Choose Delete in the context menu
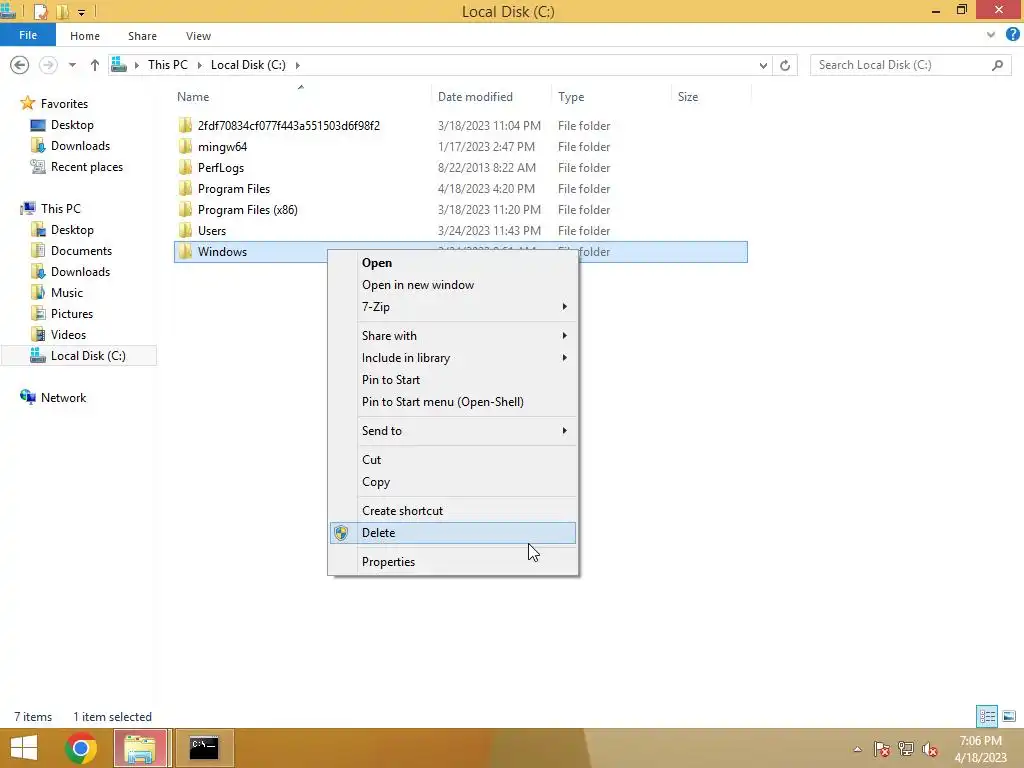 453,533
